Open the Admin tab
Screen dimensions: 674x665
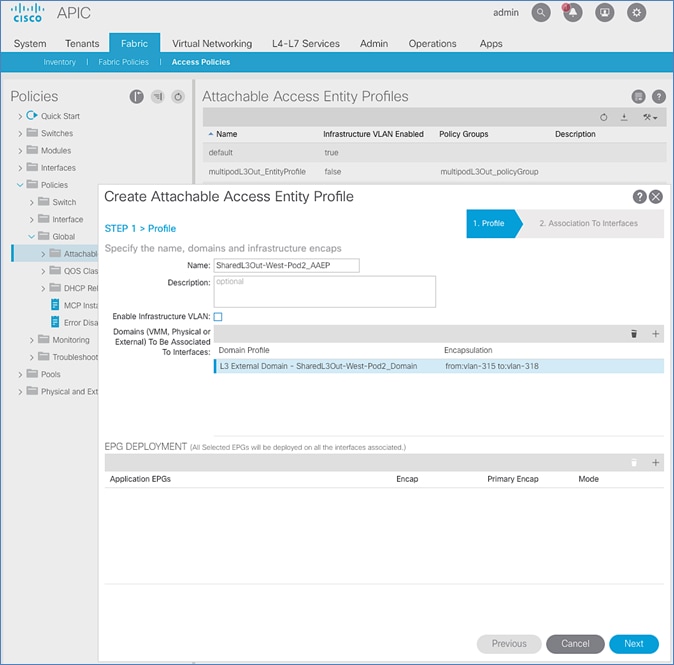coord(374,43)
